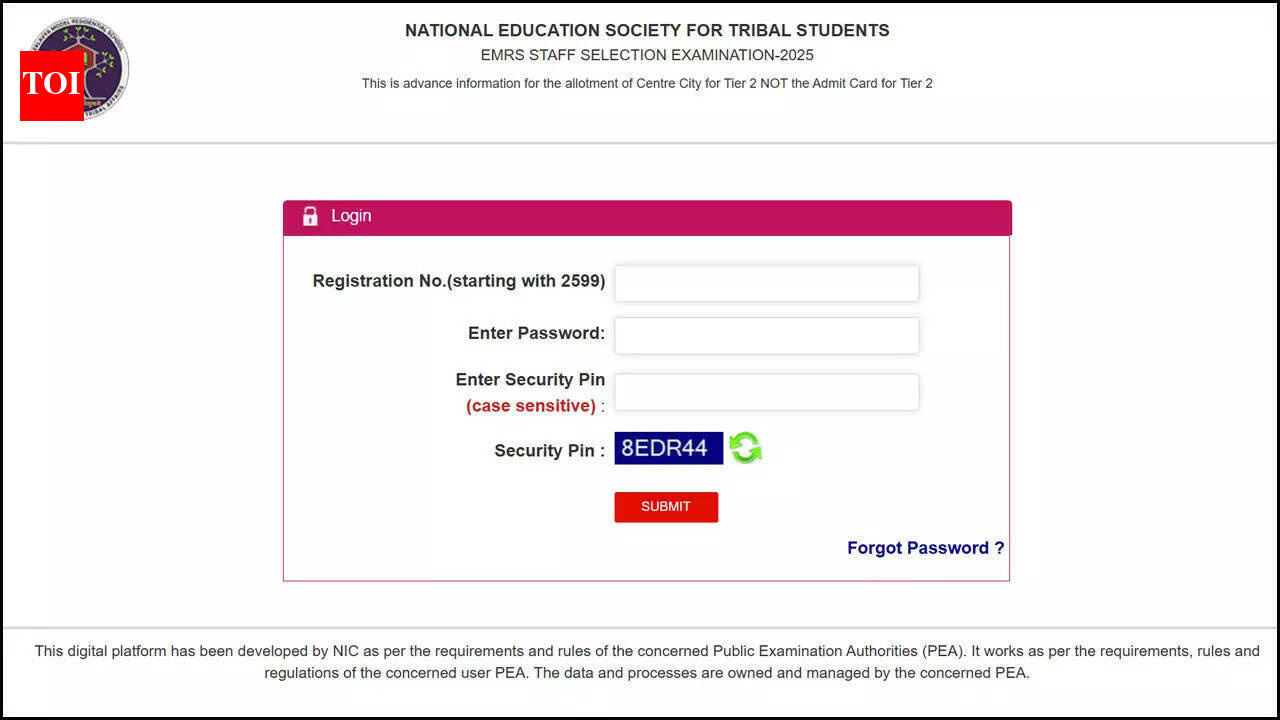Click the Registration No. starting with 2599 label
The width and height of the screenshot is (1280, 720).
click(458, 281)
